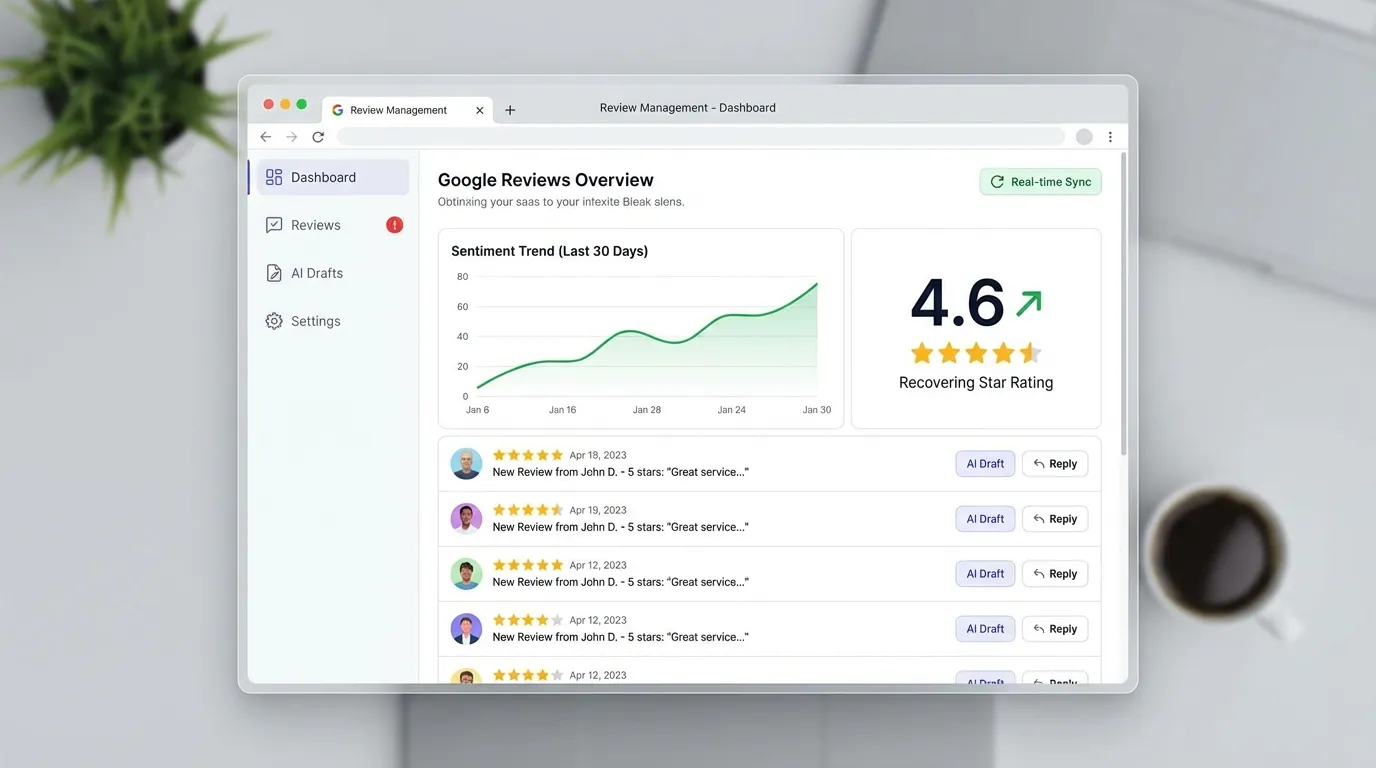1376x768 pixels.
Task: Click the 4.6 star rating stars
Action: click(x=975, y=353)
